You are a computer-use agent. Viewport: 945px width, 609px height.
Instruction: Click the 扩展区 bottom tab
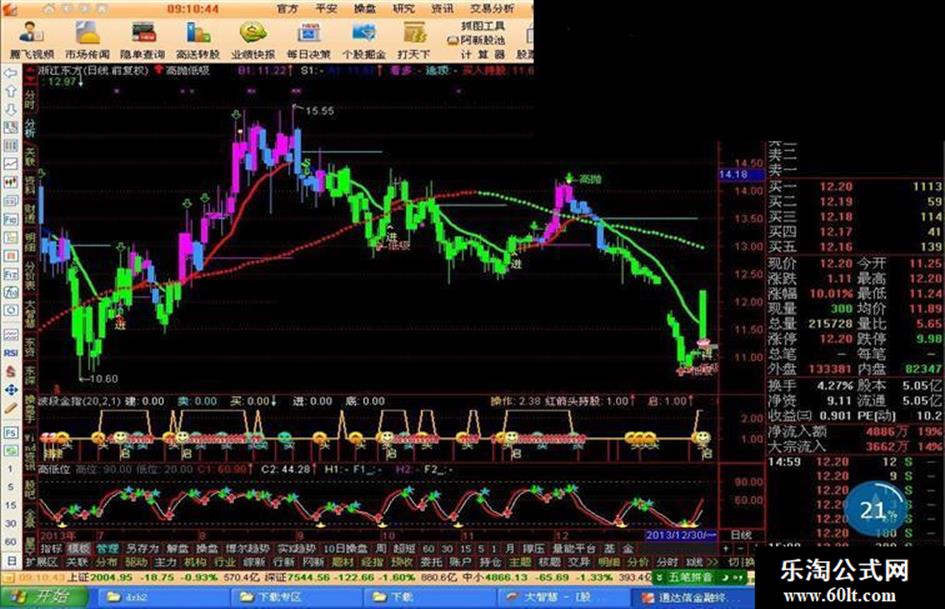[42, 562]
